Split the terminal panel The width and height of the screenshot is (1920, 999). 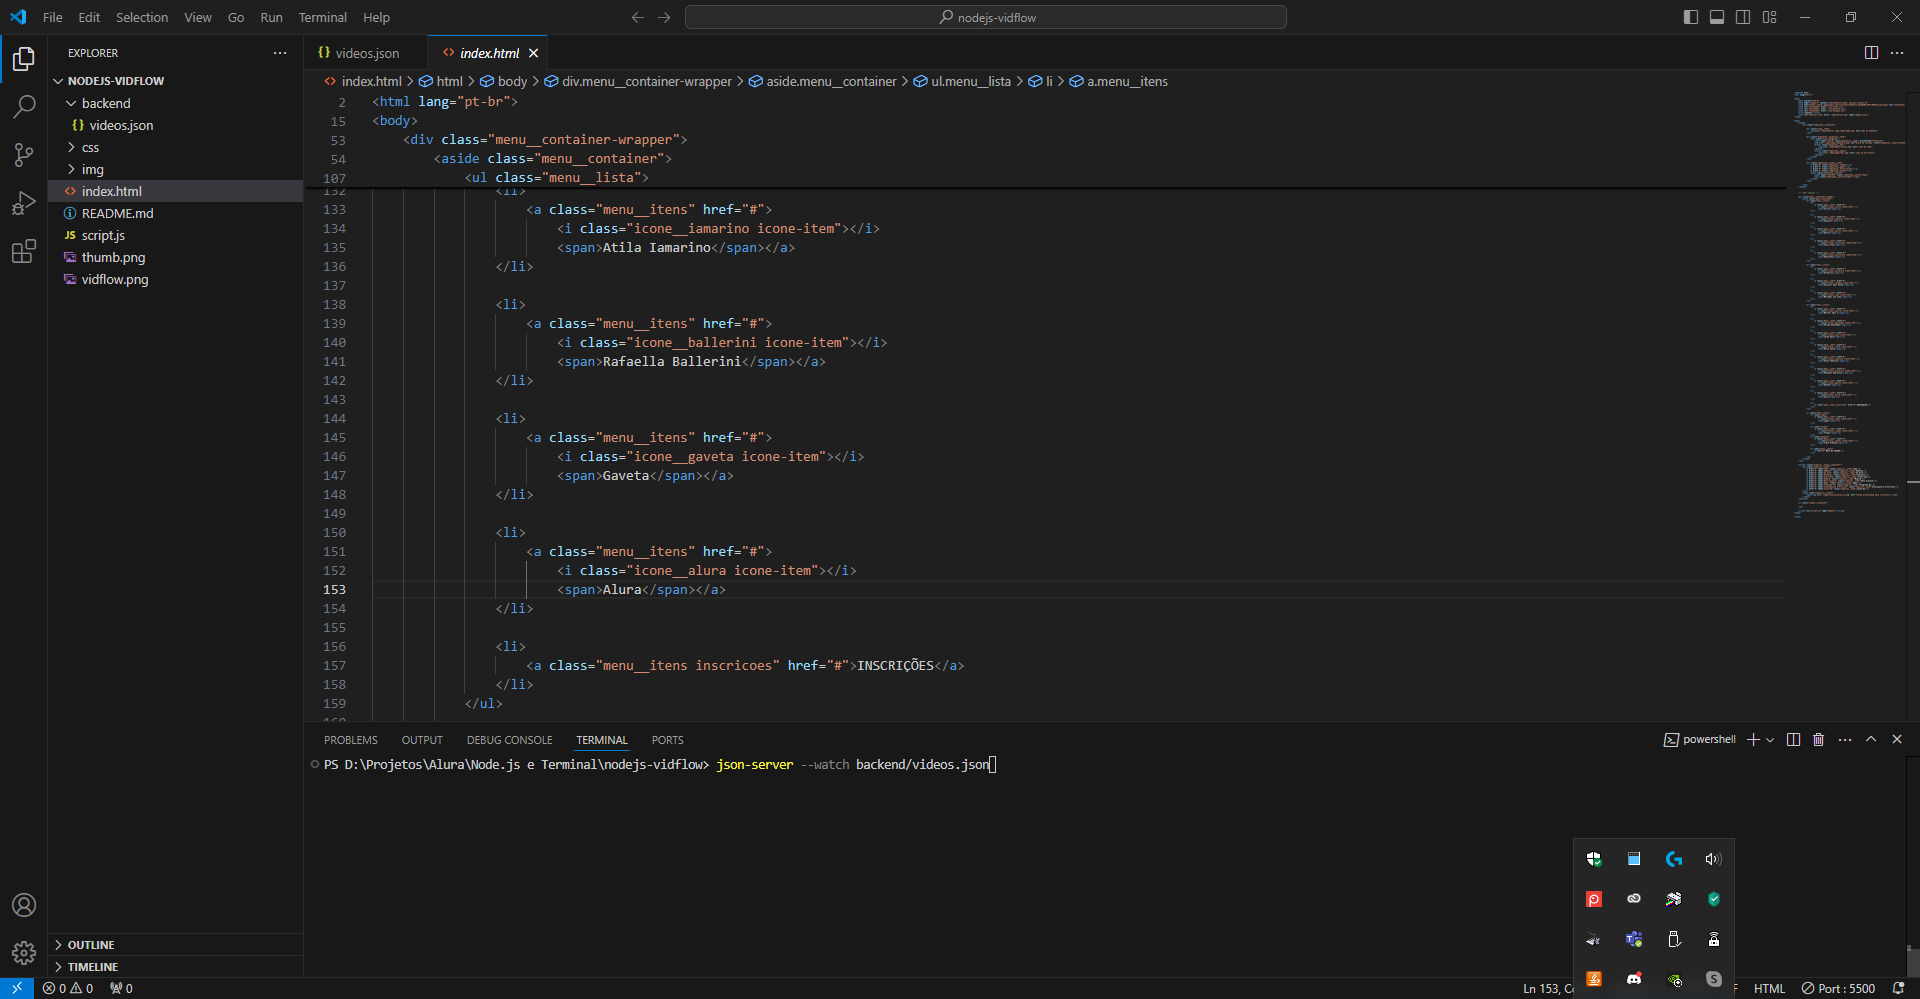click(x=1793, y=740)
